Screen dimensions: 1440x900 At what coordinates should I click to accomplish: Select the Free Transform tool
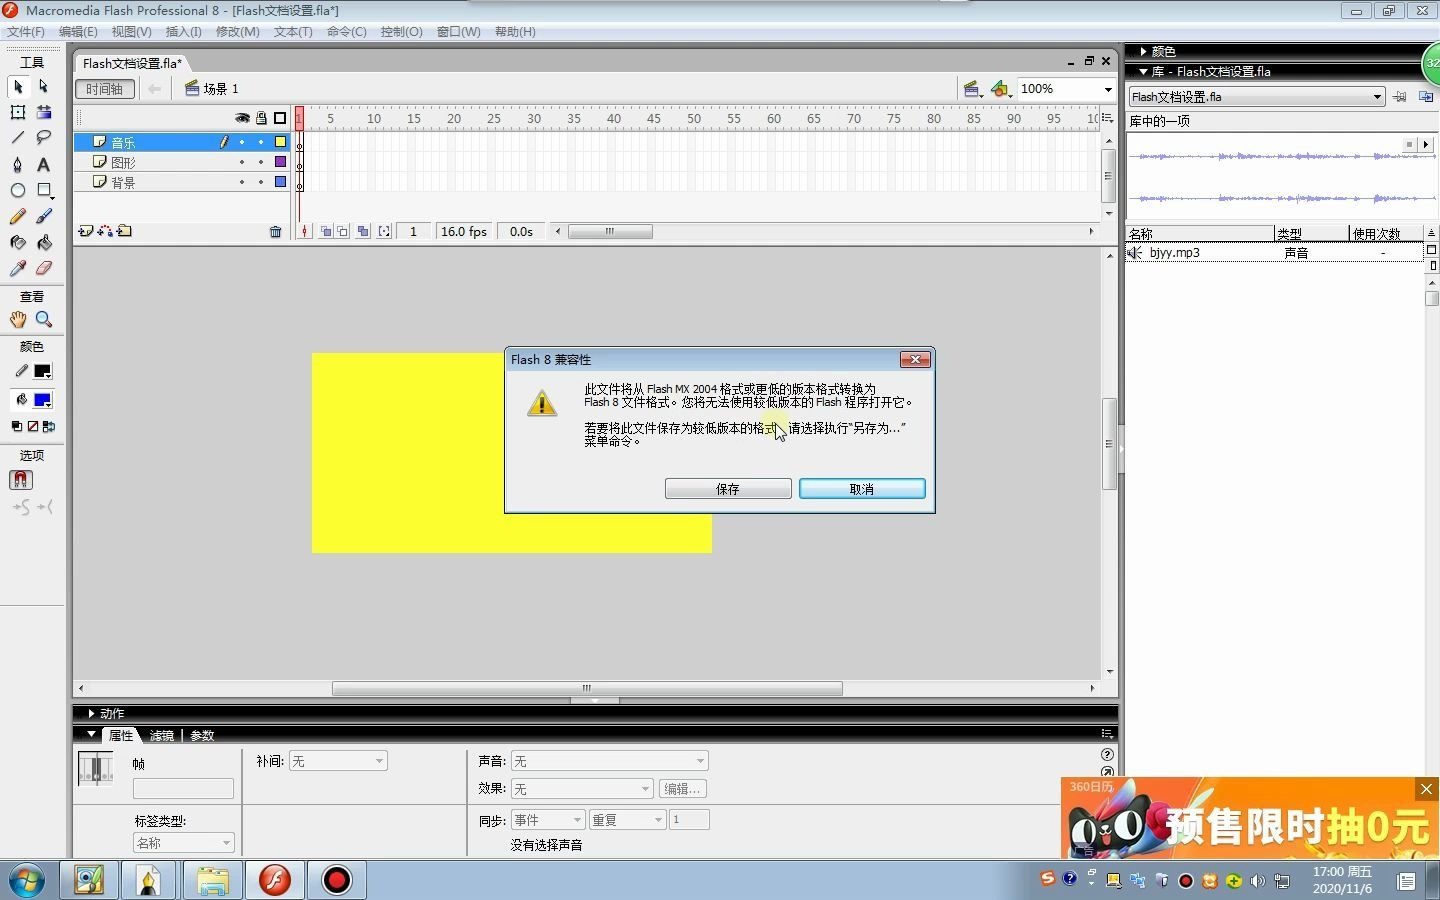tap(18, 112)
